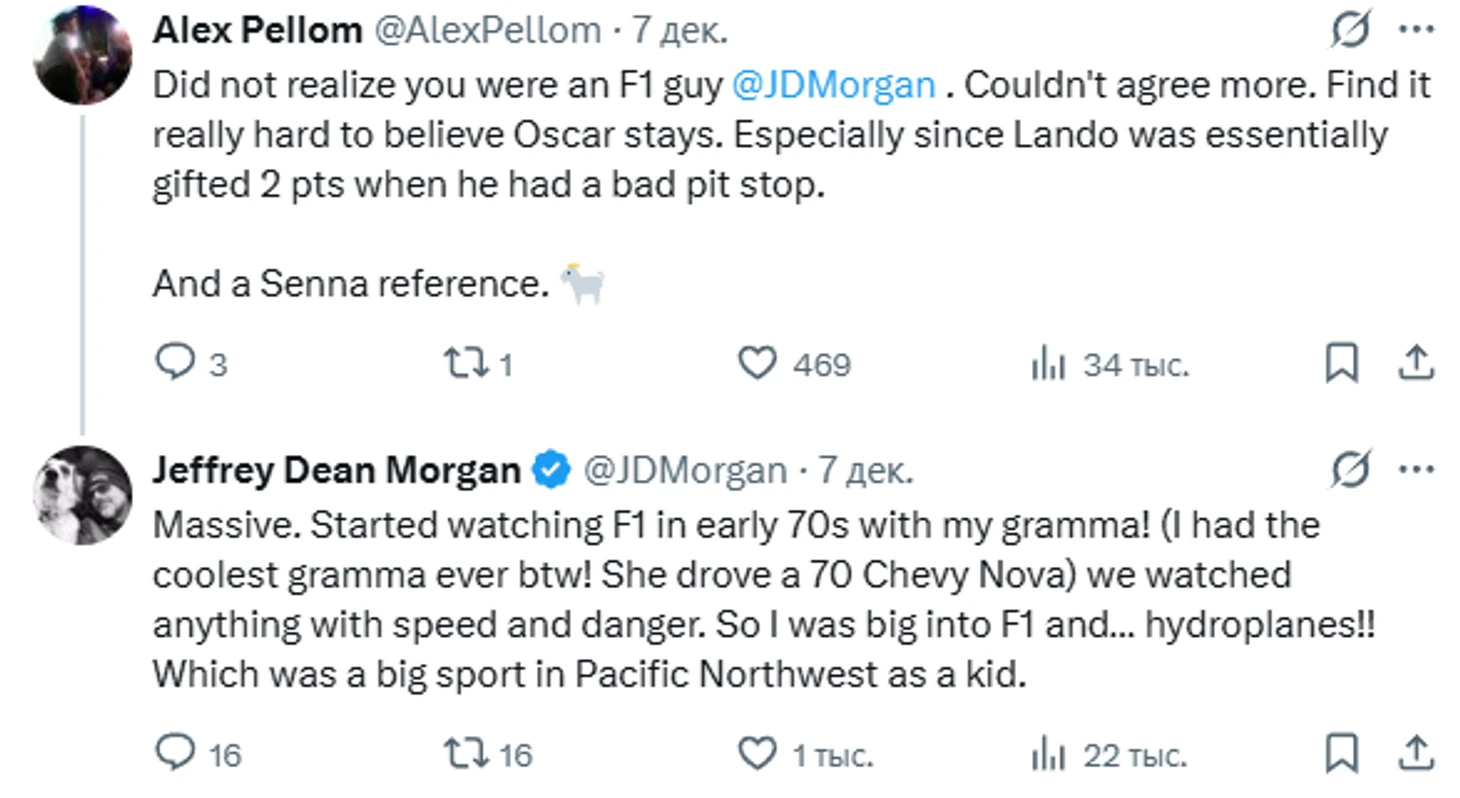
Task: Share Alex Pellom's tweet
Action: pos(1416,364)
